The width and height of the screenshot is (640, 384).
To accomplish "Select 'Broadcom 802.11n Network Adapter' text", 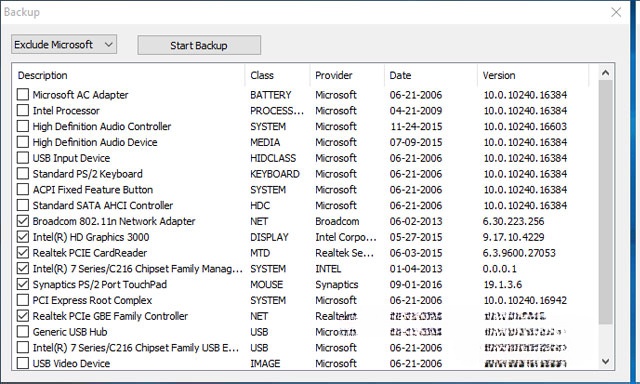I will [x=114, y=221].
